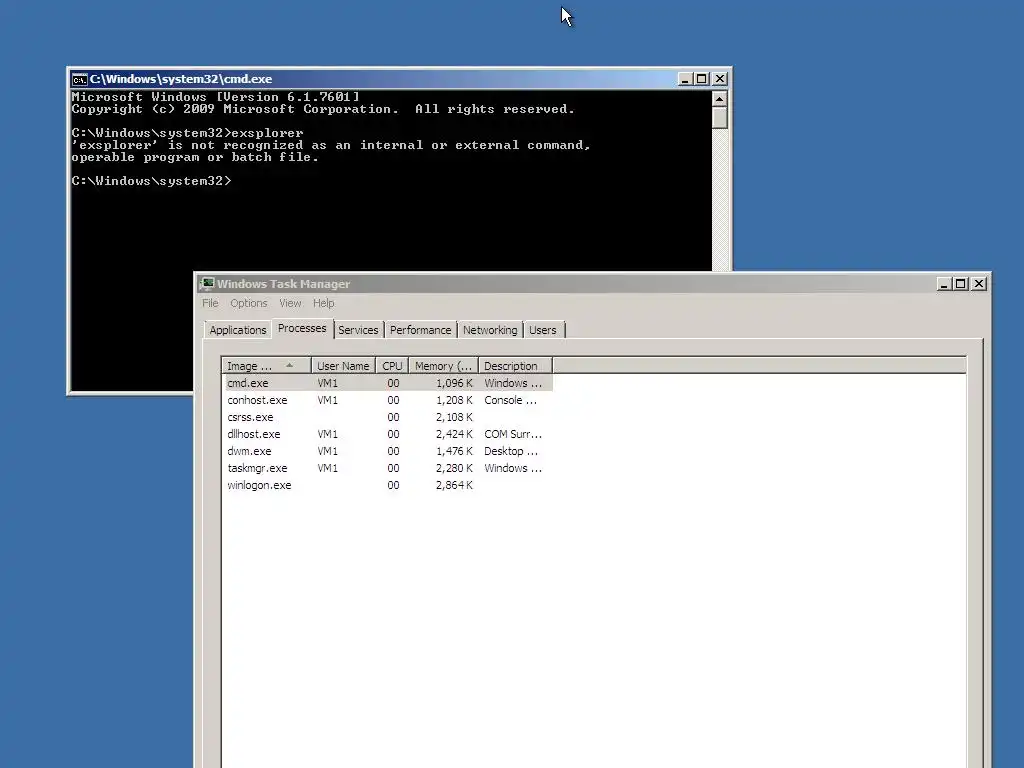Click the Console ... description cell

(510, 400)
